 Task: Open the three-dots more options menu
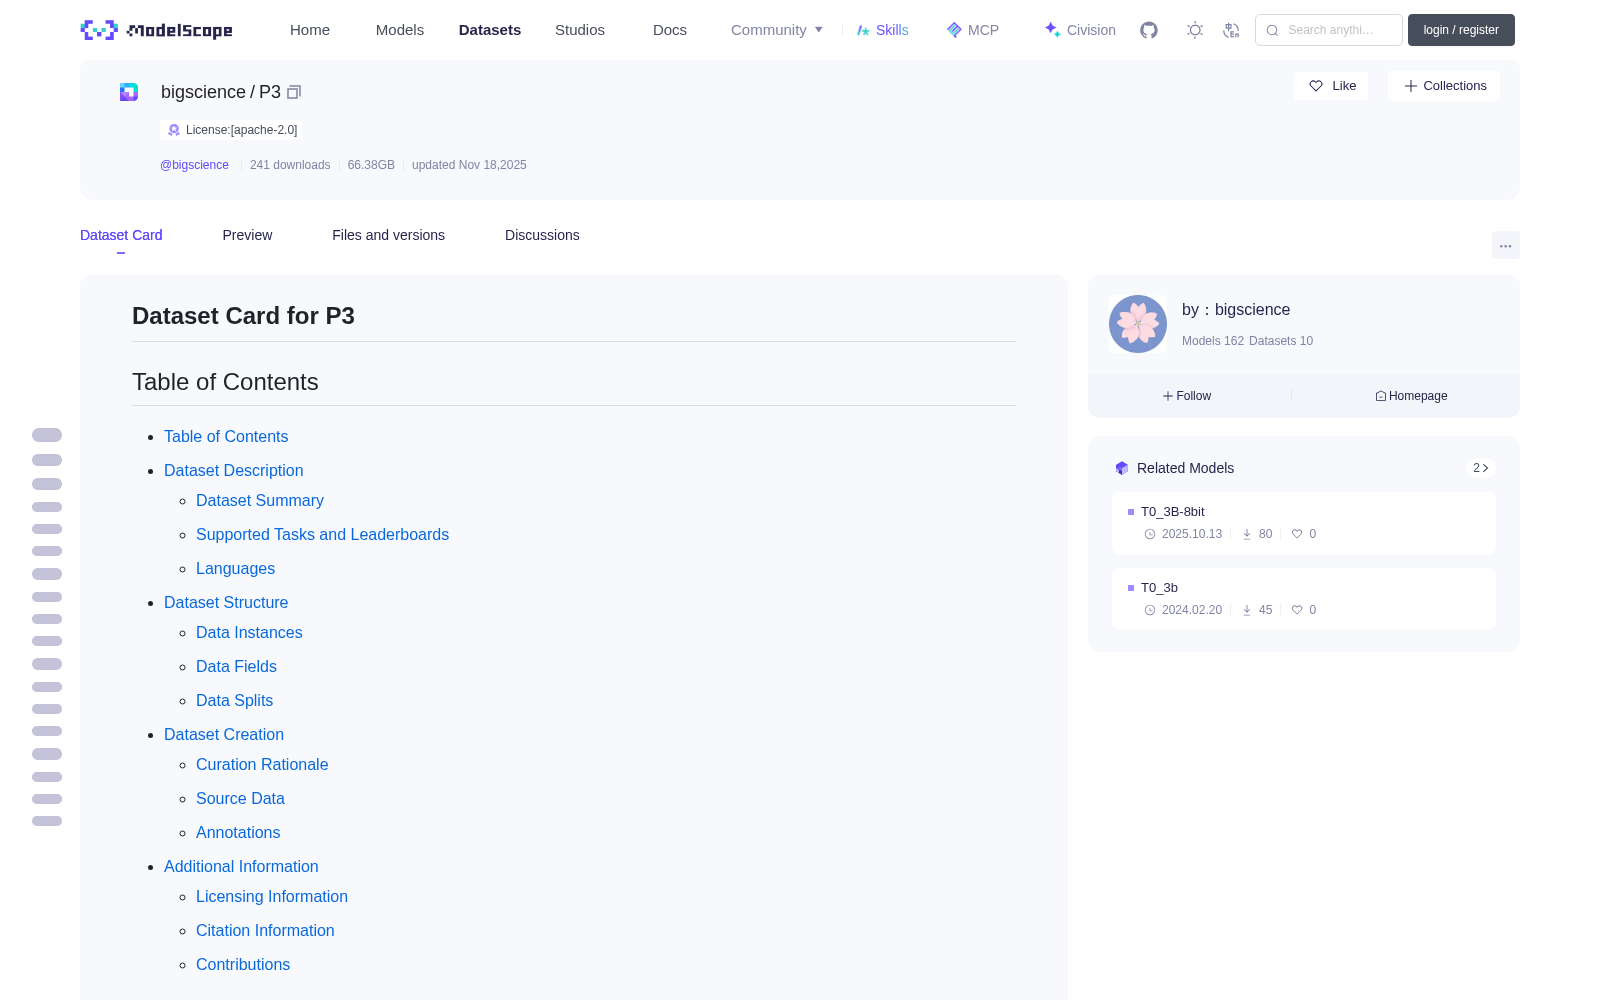click(x=1505, y=245)
